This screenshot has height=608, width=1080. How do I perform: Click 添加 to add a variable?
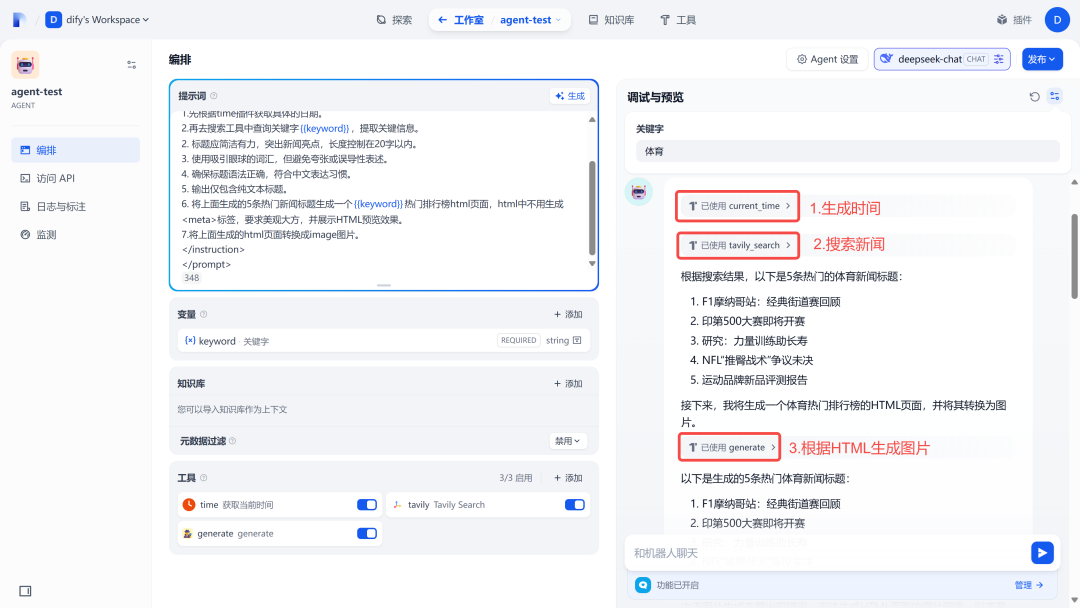pyautogui.click(x=568, y=314)
